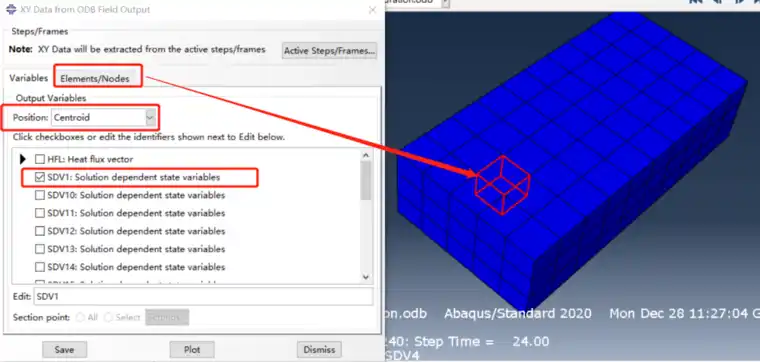Click the Save button
760x362 pixels.
[64, 350]
